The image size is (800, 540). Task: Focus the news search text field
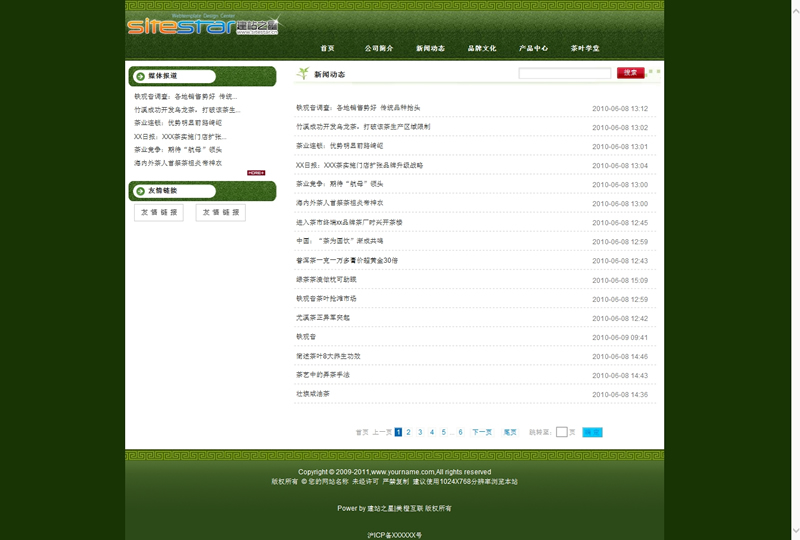pyautogui.click(x=564, y=73)
